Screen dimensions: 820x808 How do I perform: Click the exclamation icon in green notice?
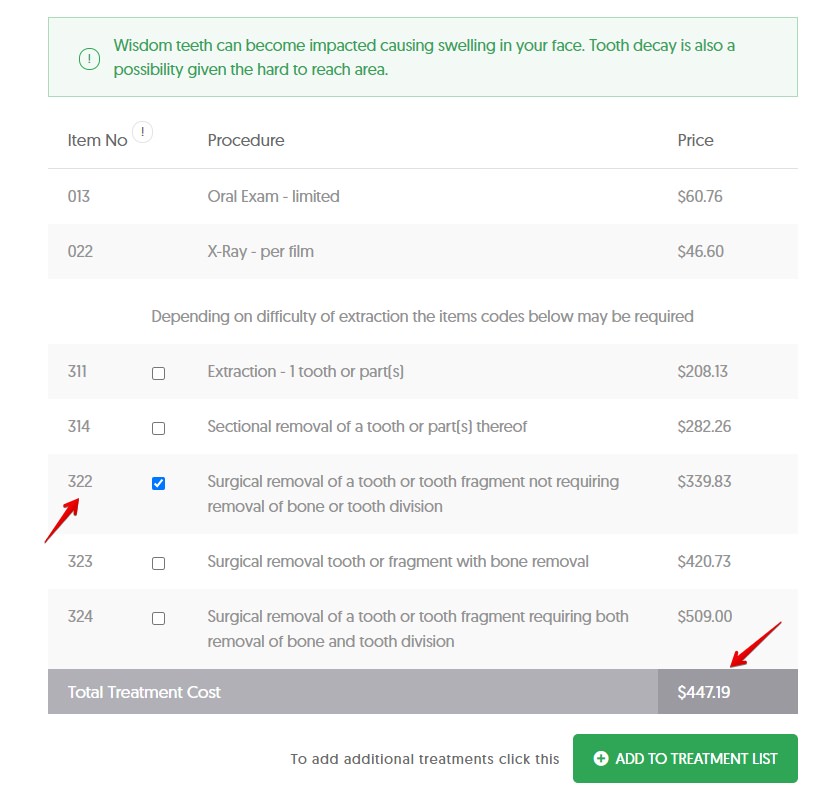89,59
